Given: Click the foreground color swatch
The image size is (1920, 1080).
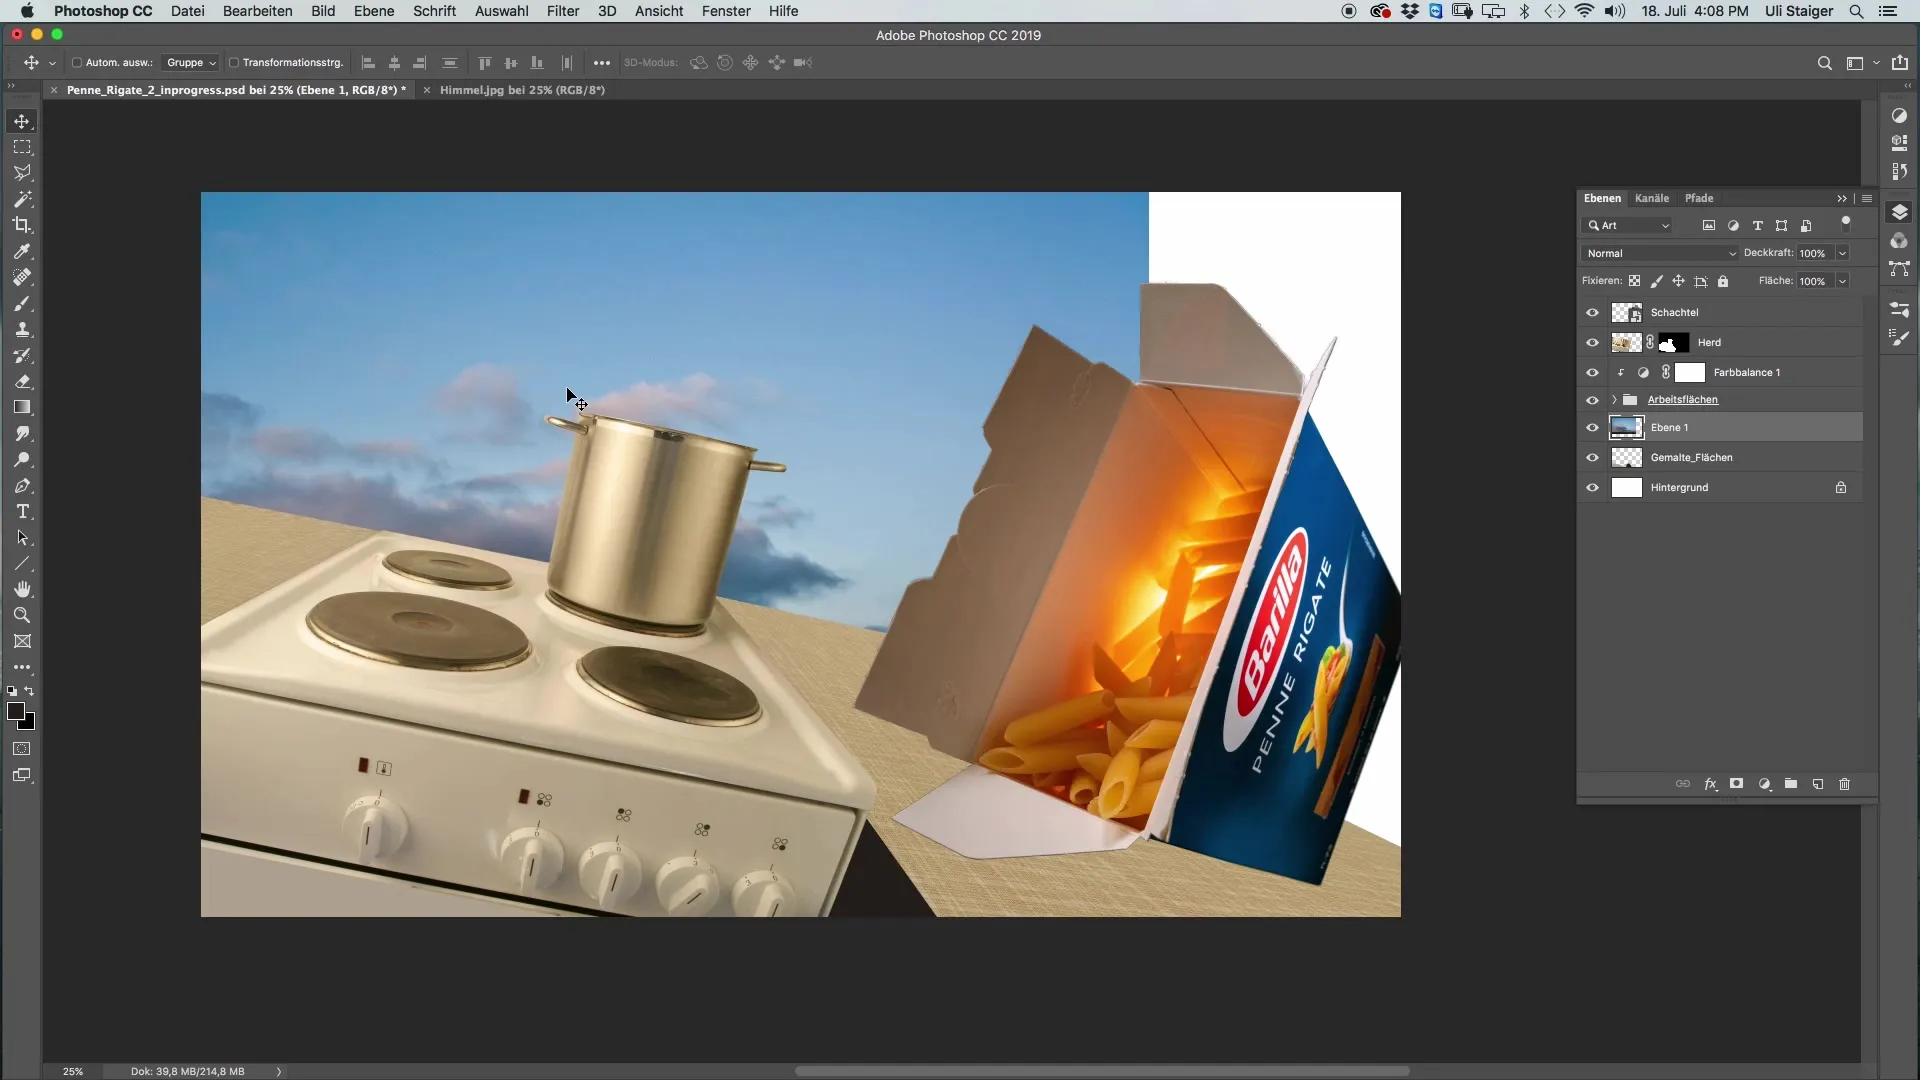Looking at the screenshot, I should 15,711.
